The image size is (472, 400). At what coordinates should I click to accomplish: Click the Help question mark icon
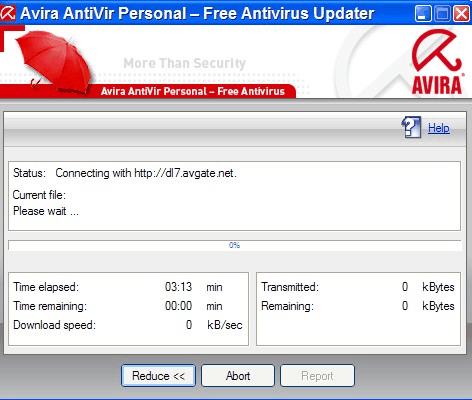411,127
